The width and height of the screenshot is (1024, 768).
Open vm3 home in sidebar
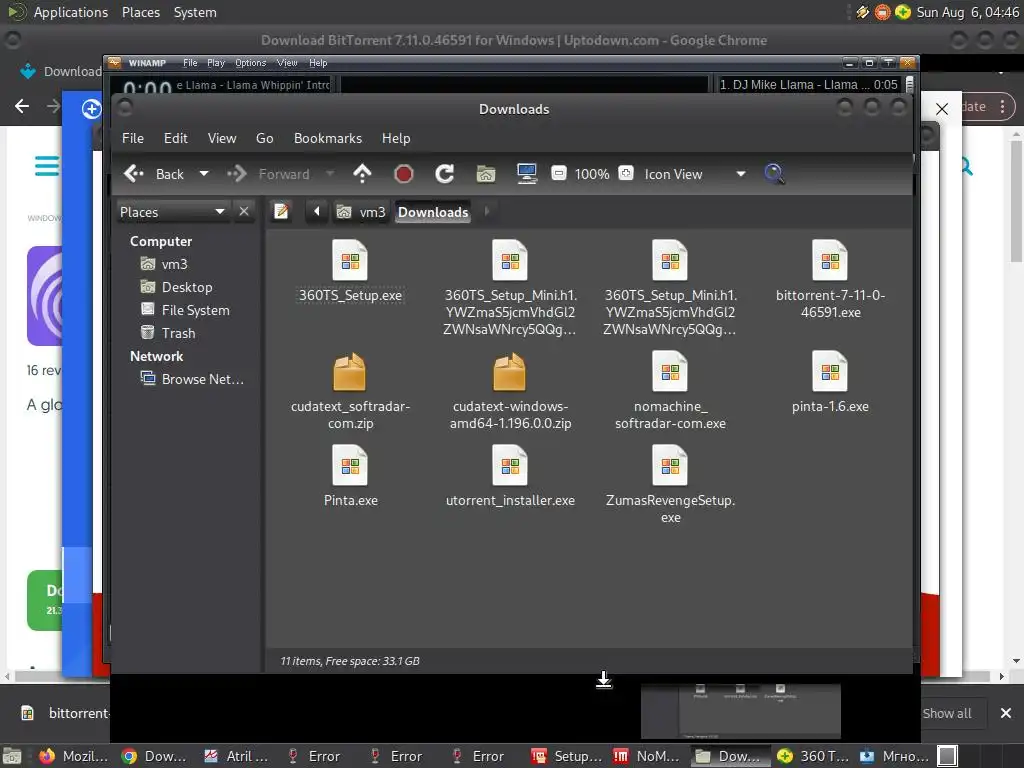[165, 264]
